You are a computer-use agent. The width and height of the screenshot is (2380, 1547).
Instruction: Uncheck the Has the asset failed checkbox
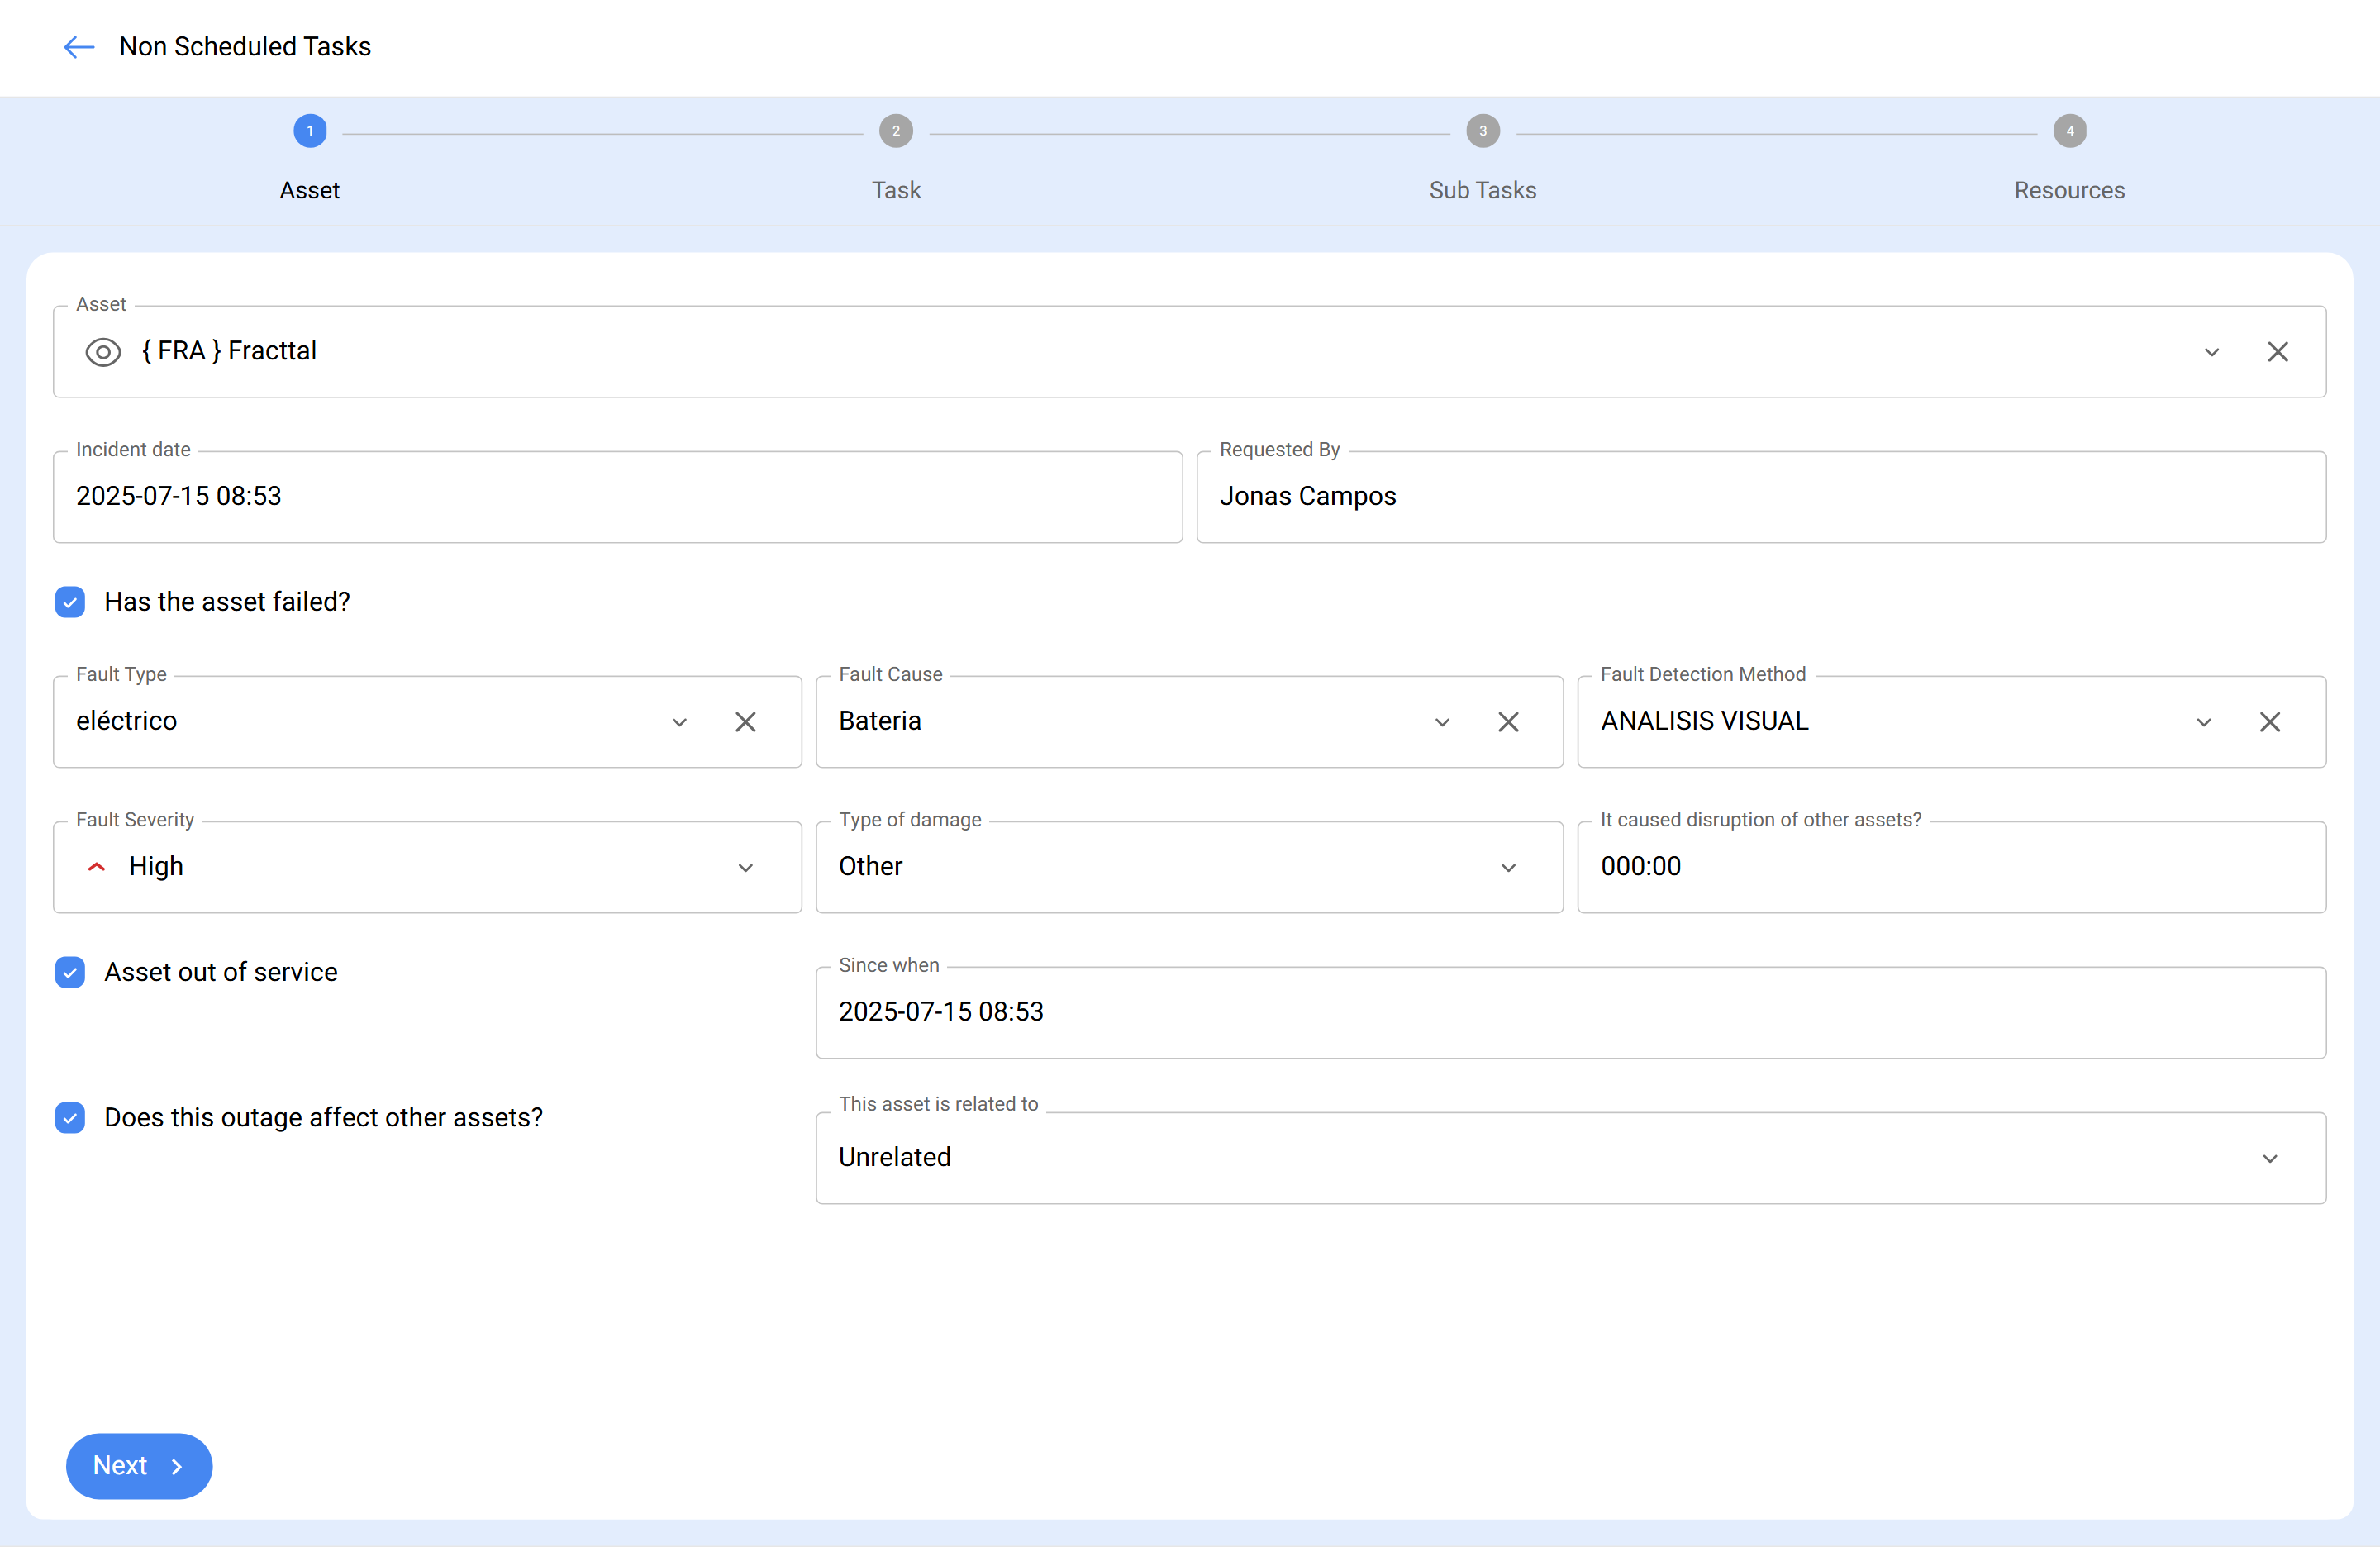point(70,602)
